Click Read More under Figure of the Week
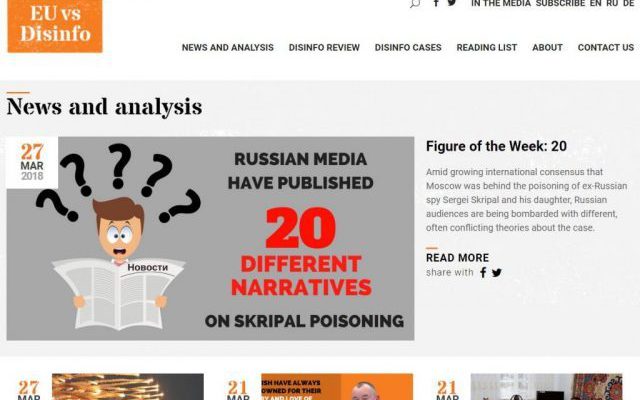 tap(457, 258)
